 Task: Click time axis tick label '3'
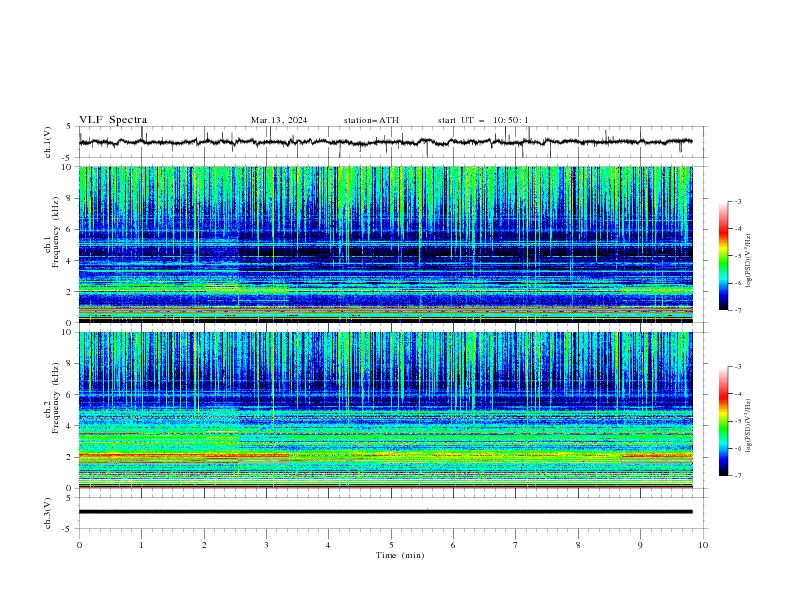click(266, 545)
